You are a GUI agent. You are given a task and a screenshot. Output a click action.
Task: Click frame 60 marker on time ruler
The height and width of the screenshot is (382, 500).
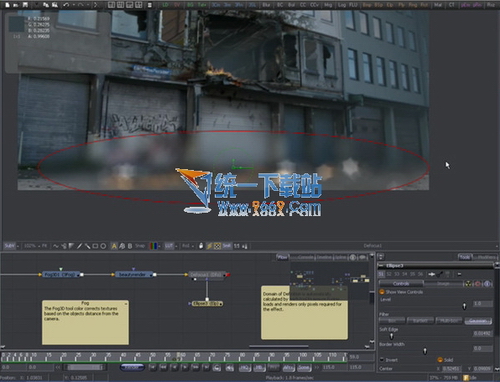(x=182, y=356)
